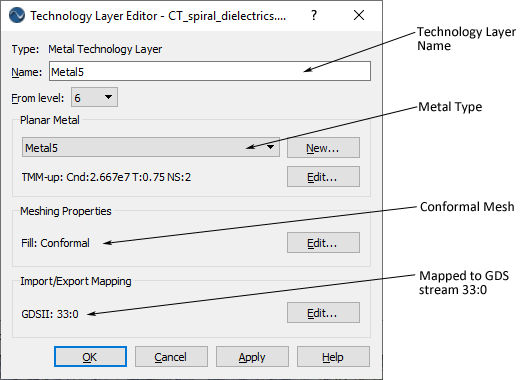Open Help for the layer editor

[x=333, y=357]
